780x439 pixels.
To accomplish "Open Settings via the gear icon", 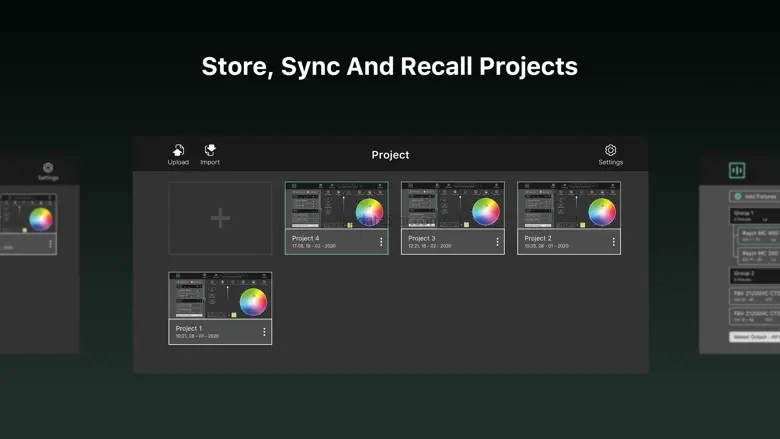I will point(611,150).
